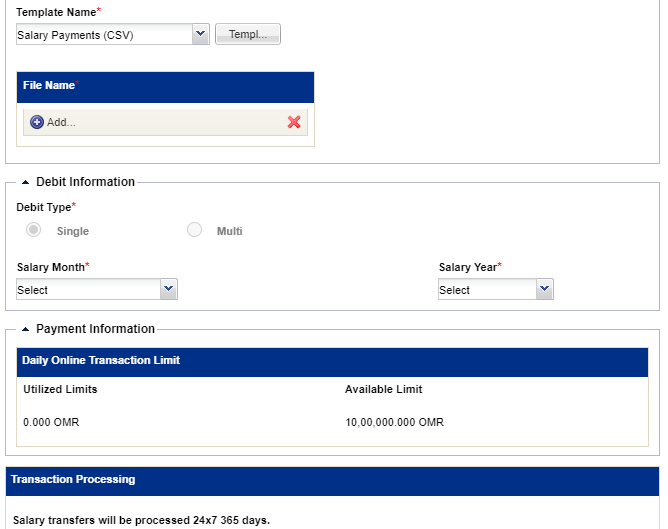This screenshot has width=668, height=529.
Task: Click the Transaction Processing header
Action: (332, 481)
